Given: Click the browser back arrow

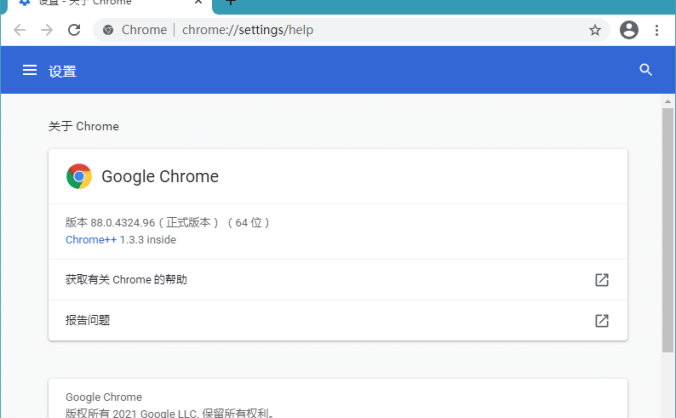Looking at the screenshot, I should [19, 30].
